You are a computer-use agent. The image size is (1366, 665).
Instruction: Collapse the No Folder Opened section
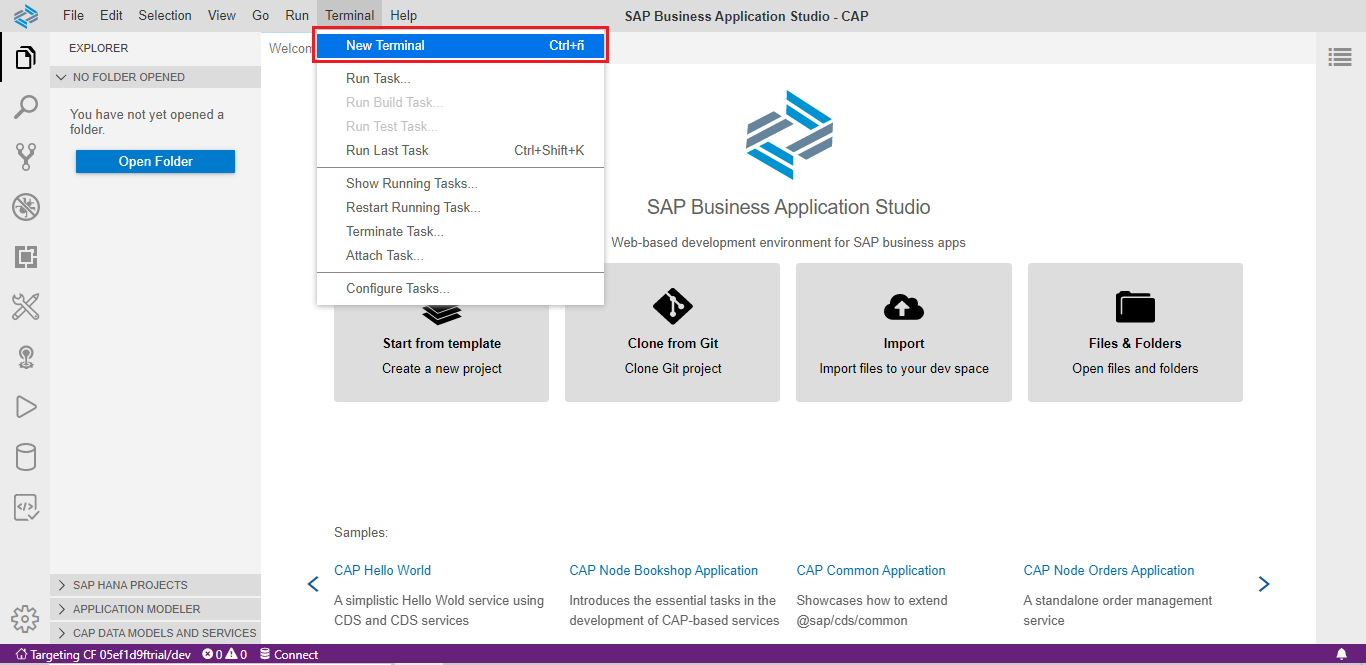(128, 77)
